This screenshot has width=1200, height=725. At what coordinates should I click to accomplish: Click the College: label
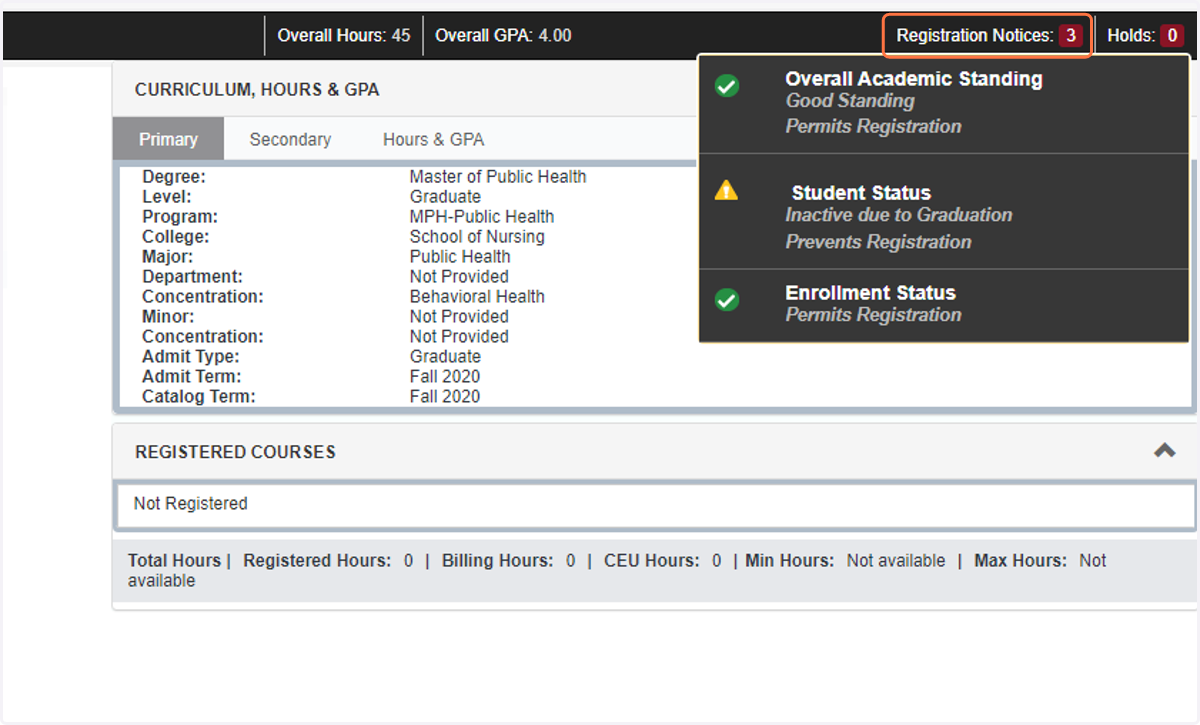176,237
